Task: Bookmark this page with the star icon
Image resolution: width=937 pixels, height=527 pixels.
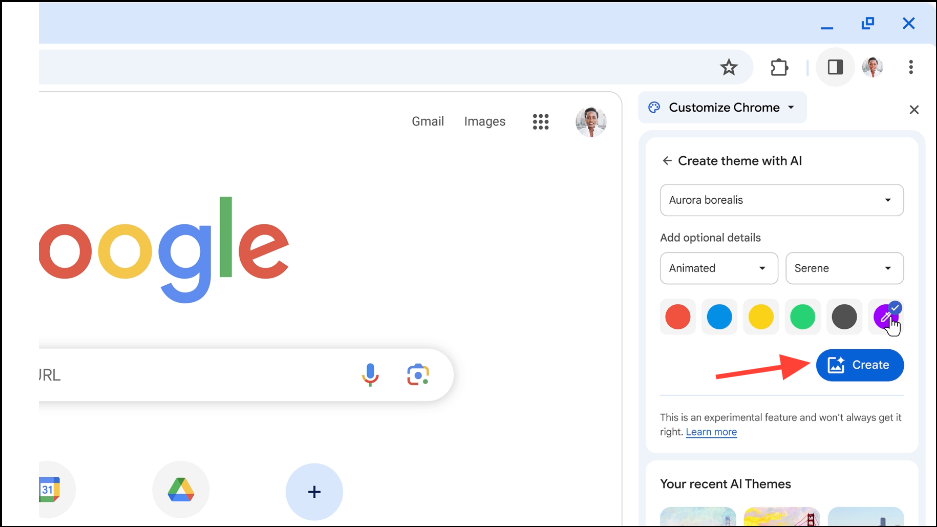Action: (728, 68)
